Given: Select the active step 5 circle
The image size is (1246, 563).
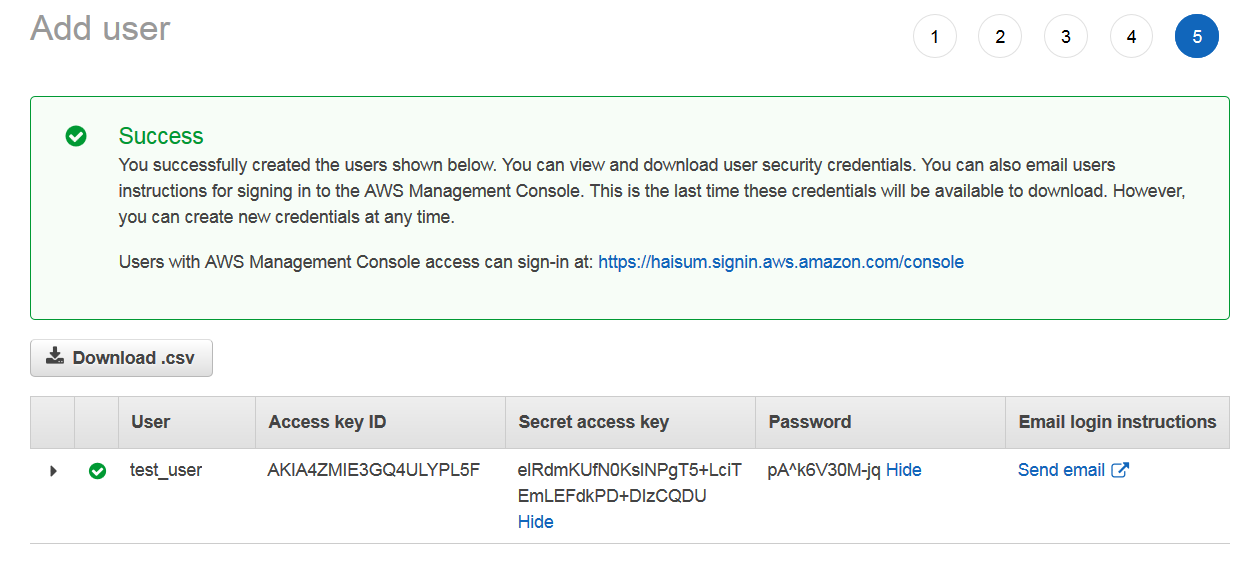Looking at the screenshot, I should pyautogui.click(x=1197, y=37).
